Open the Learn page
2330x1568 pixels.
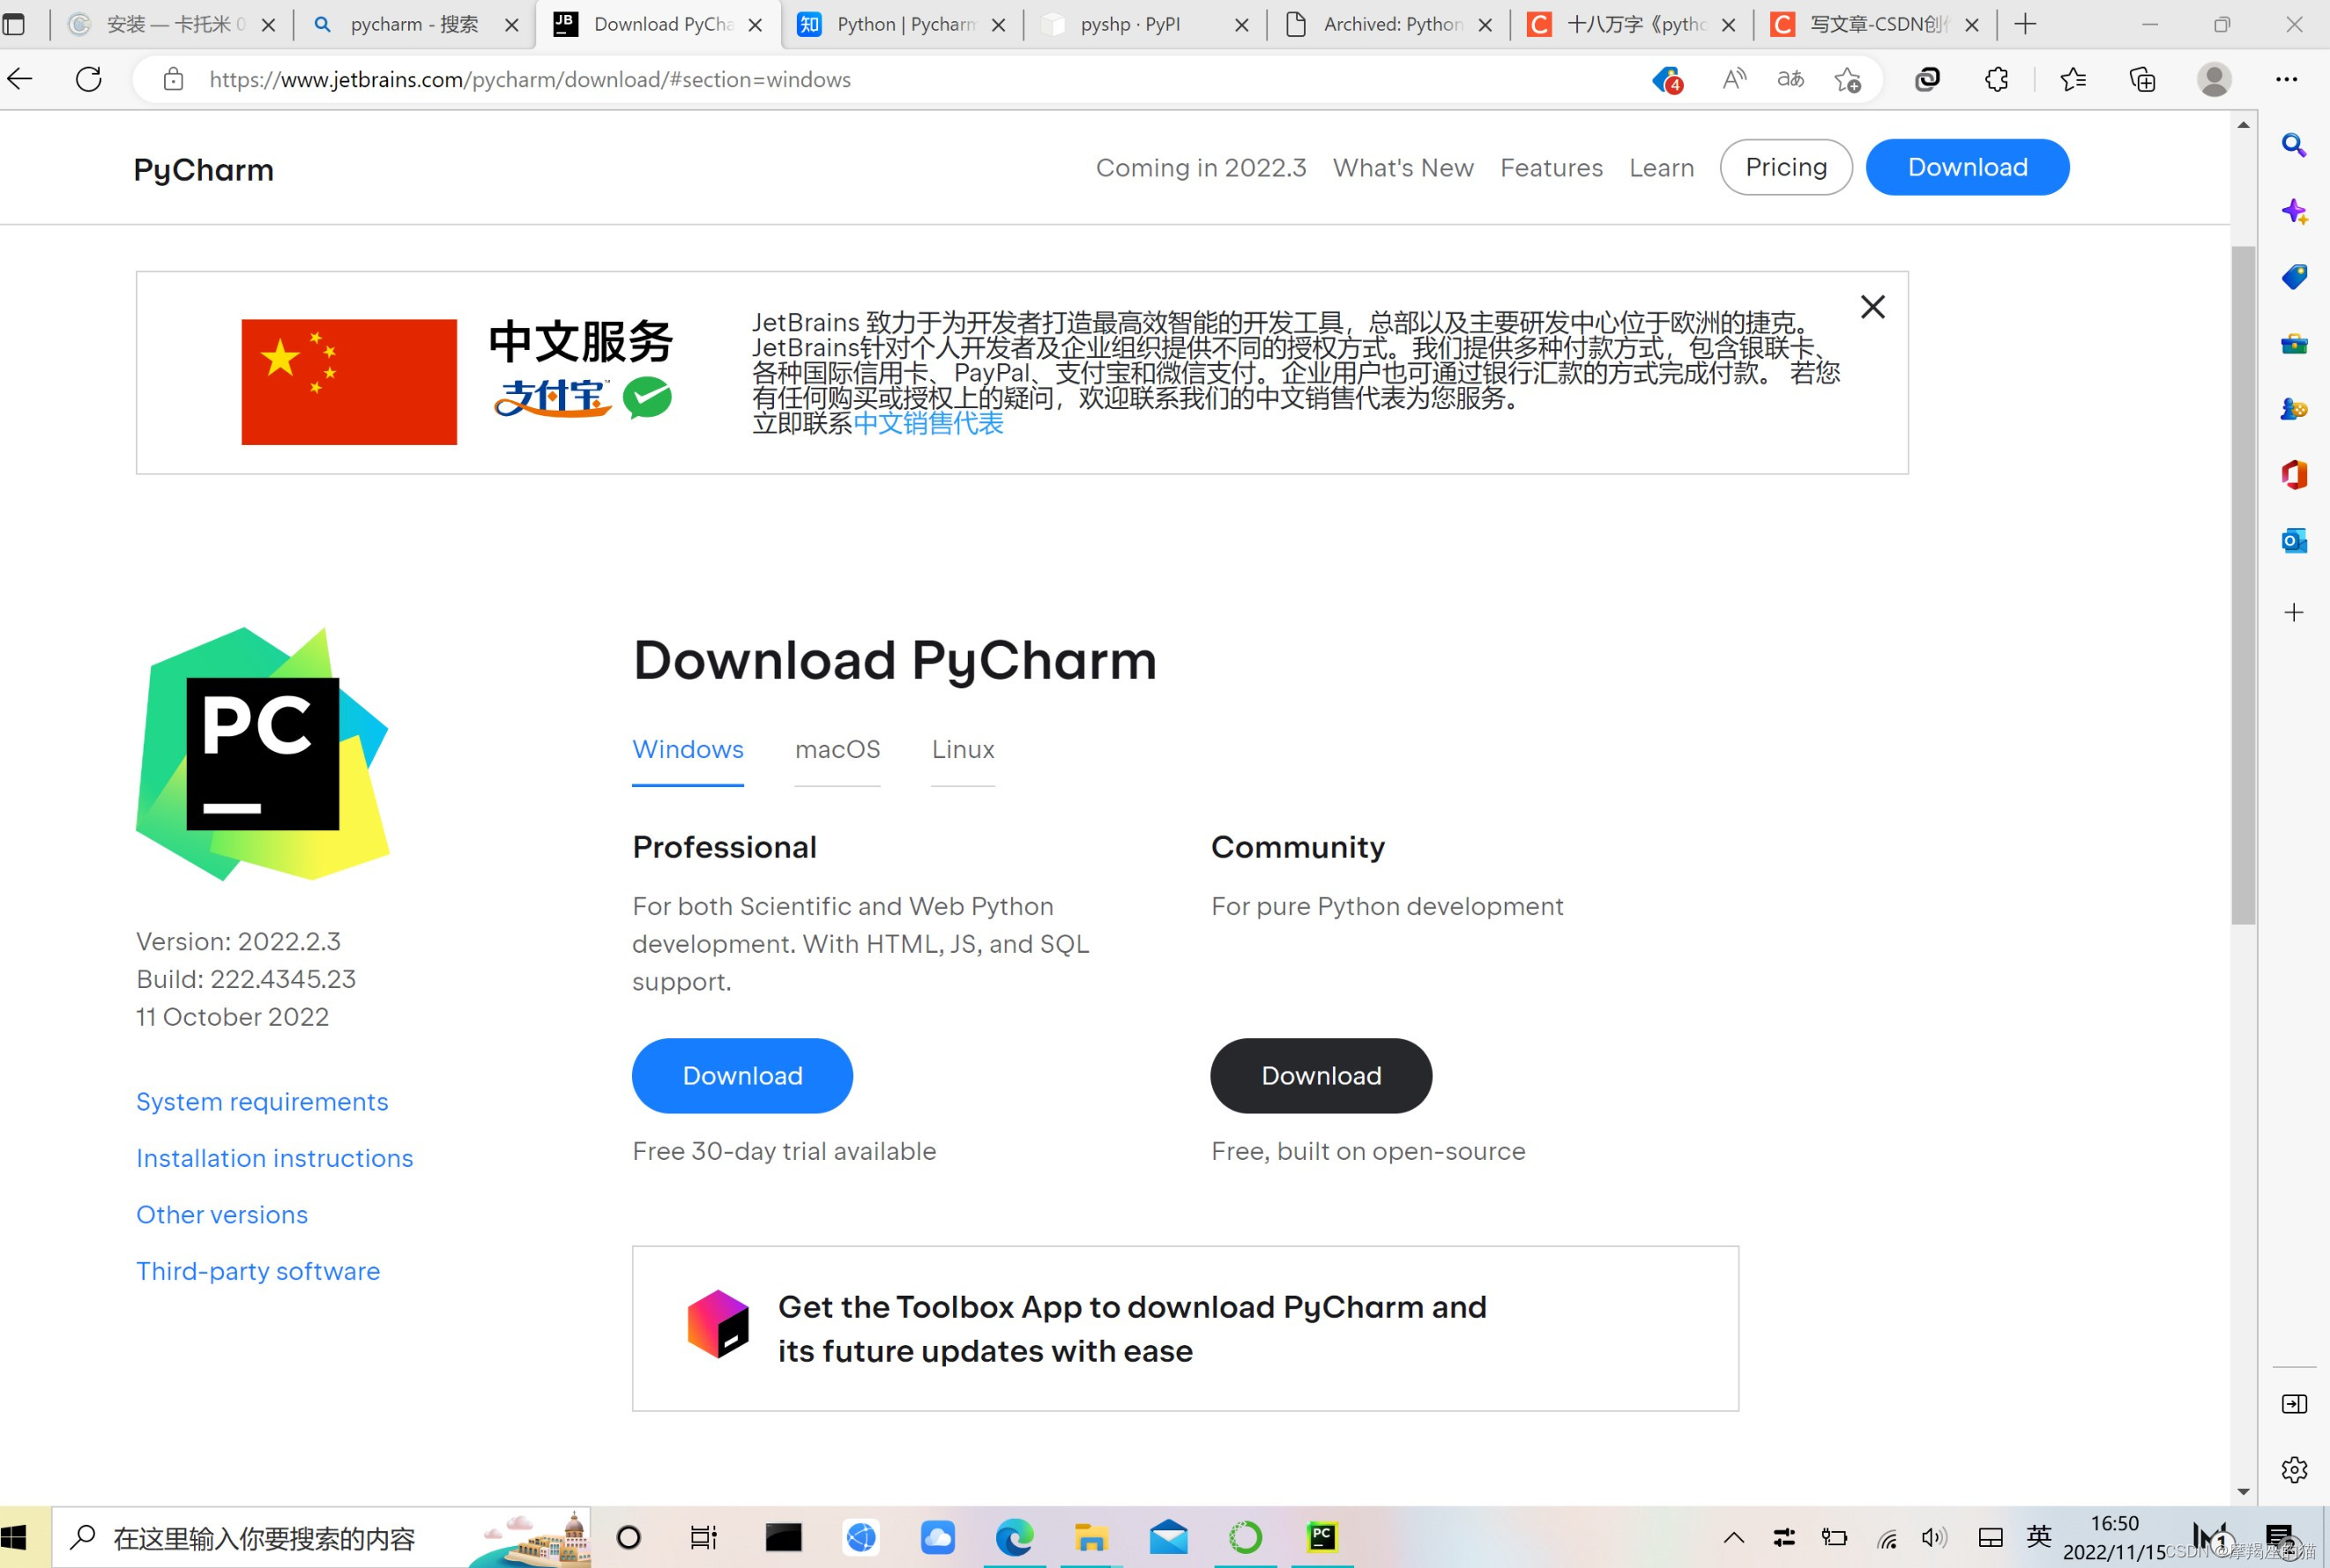pos(1661,168)
